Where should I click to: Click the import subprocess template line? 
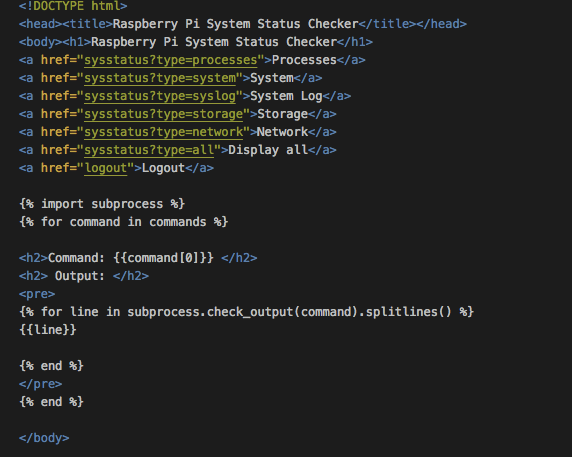(x=102, y=204)
